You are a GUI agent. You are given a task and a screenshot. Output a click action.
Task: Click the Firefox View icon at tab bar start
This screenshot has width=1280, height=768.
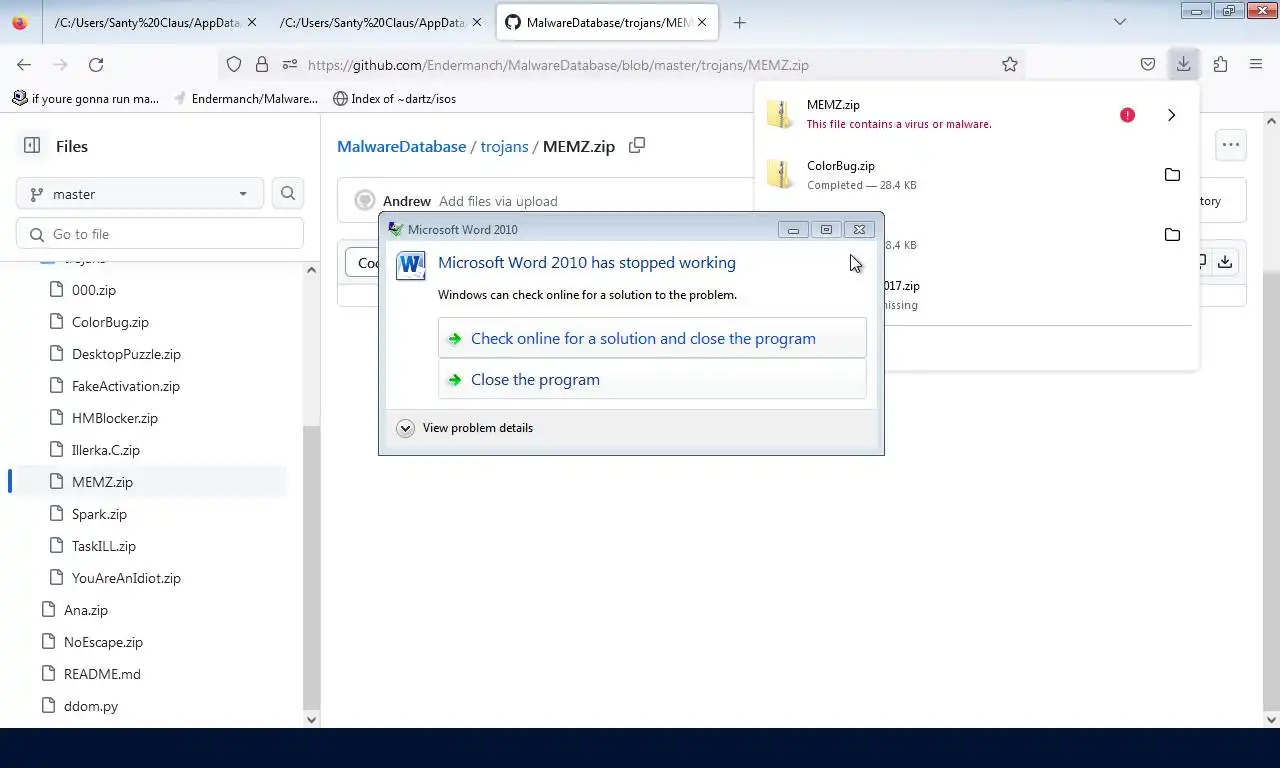(20, 22)
